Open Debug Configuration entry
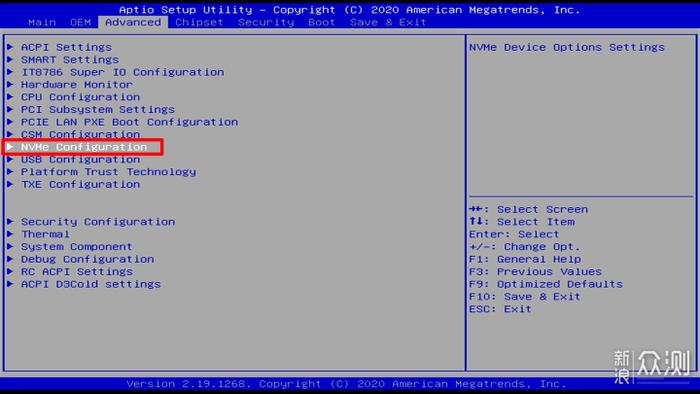Screen dimensions: 700x394 point(88,259)
